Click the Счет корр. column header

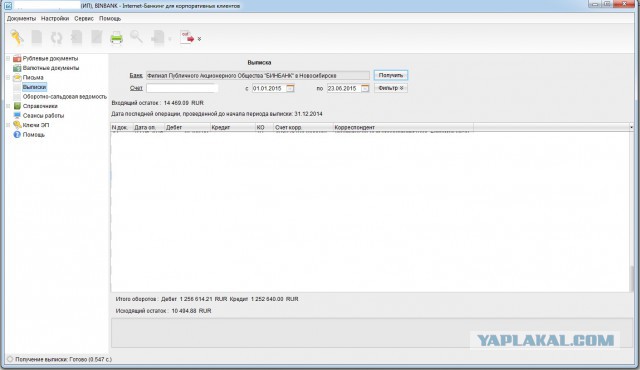click(x=303, y=128)
